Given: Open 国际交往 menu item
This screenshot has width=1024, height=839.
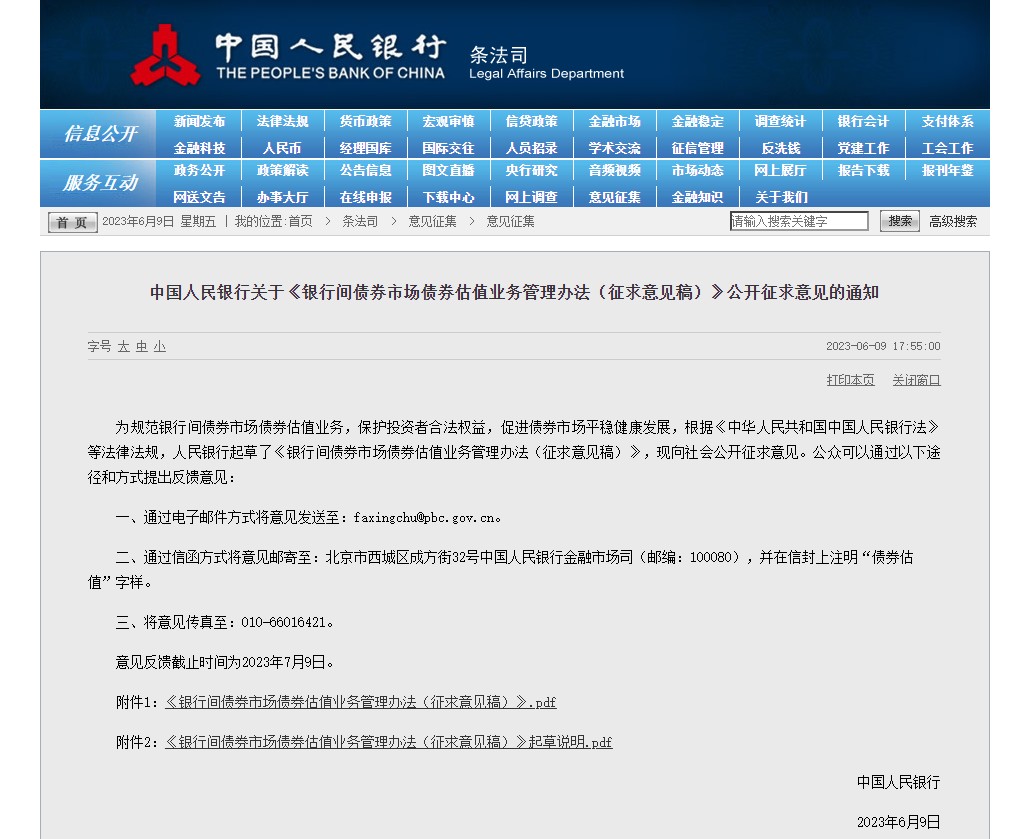Looking at the screenshot, I should click(x=449, y=148).
